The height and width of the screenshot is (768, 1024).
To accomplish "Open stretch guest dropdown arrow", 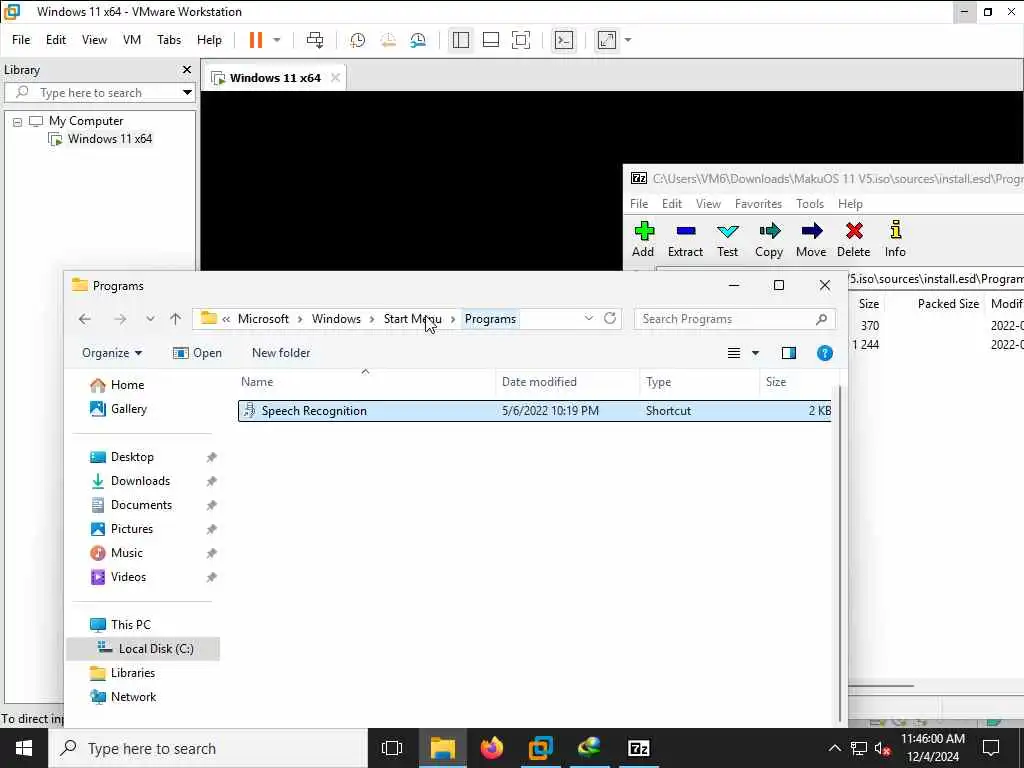I will point(628,40).
